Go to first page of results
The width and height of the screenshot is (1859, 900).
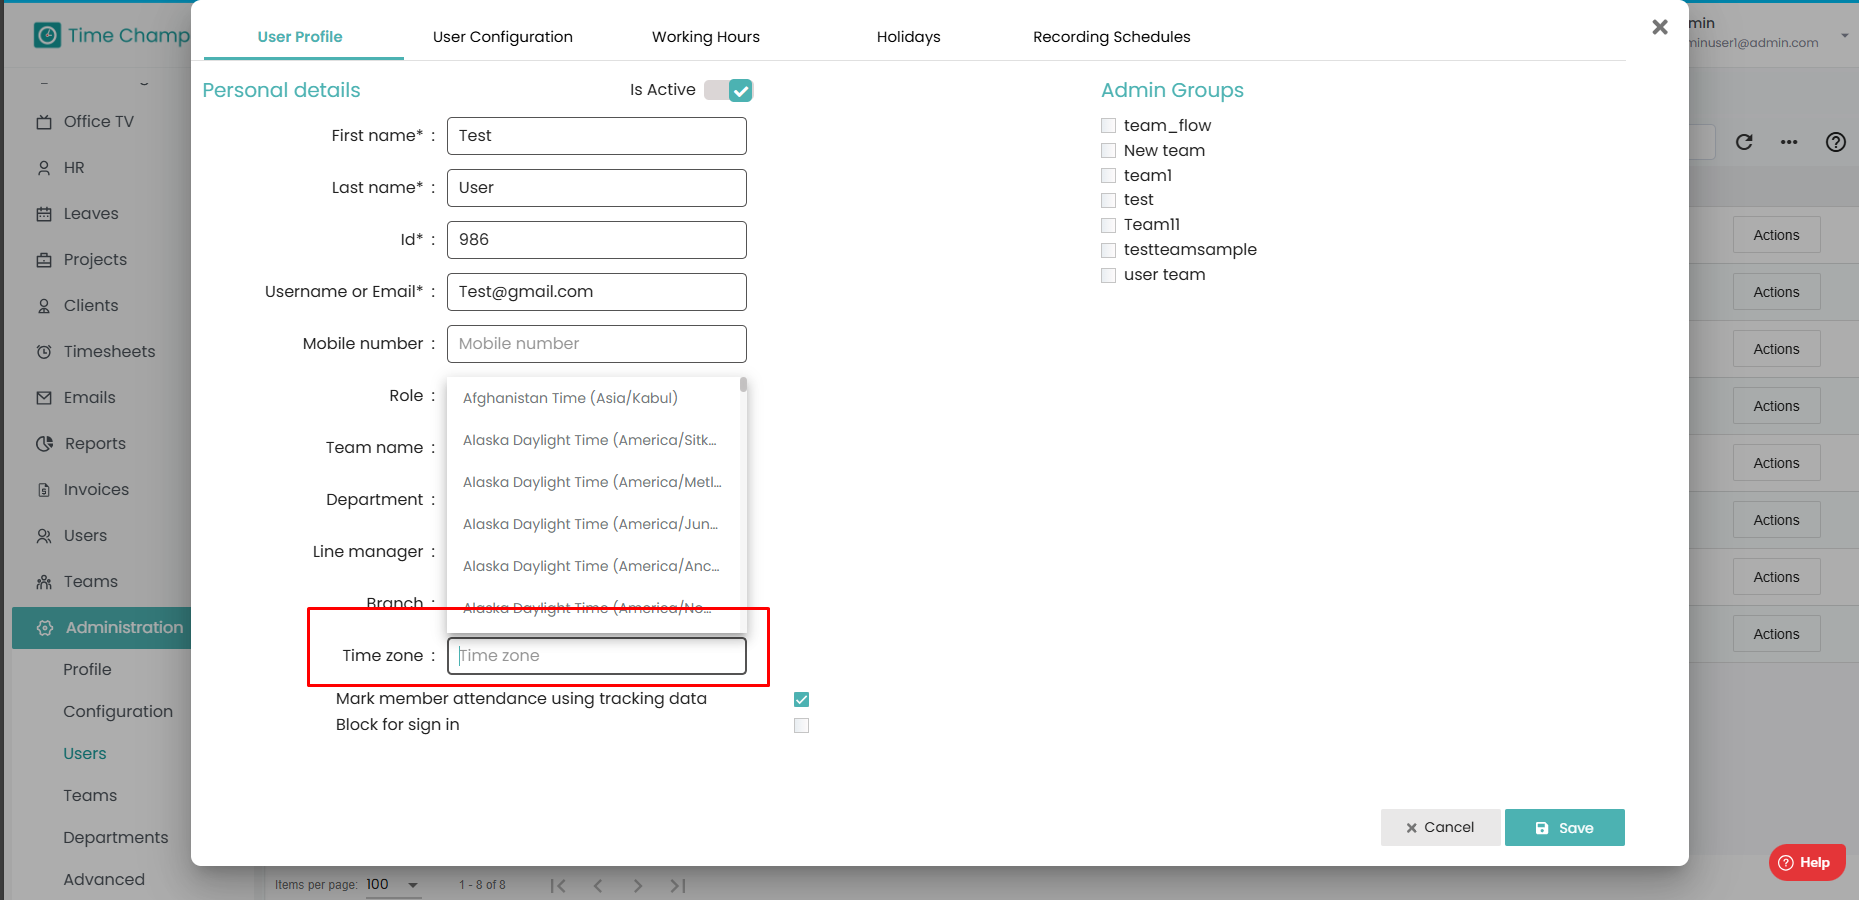click(558, 885)
